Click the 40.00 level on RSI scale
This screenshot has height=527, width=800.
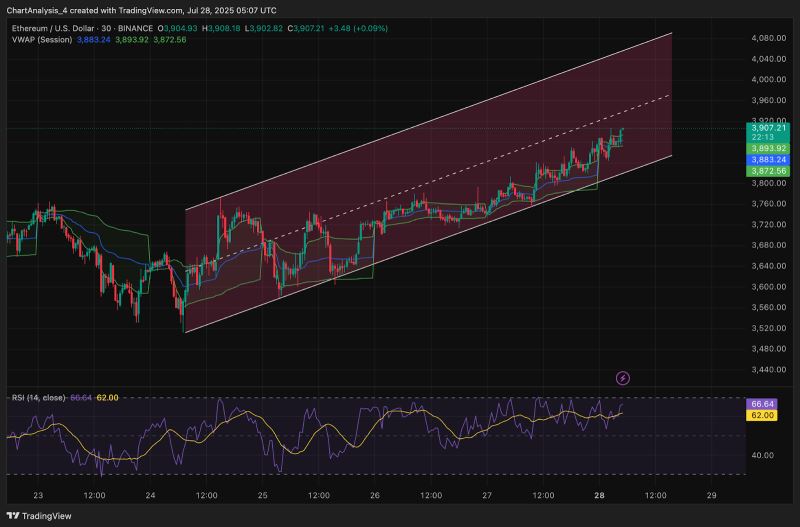[x=762, y=455]
